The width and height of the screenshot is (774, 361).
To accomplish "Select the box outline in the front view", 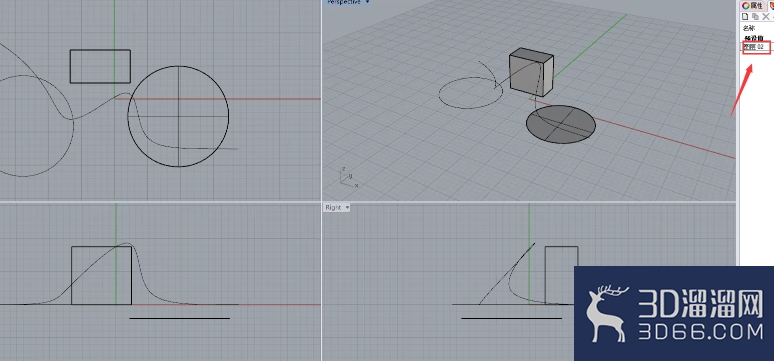I will click(101, 276).
